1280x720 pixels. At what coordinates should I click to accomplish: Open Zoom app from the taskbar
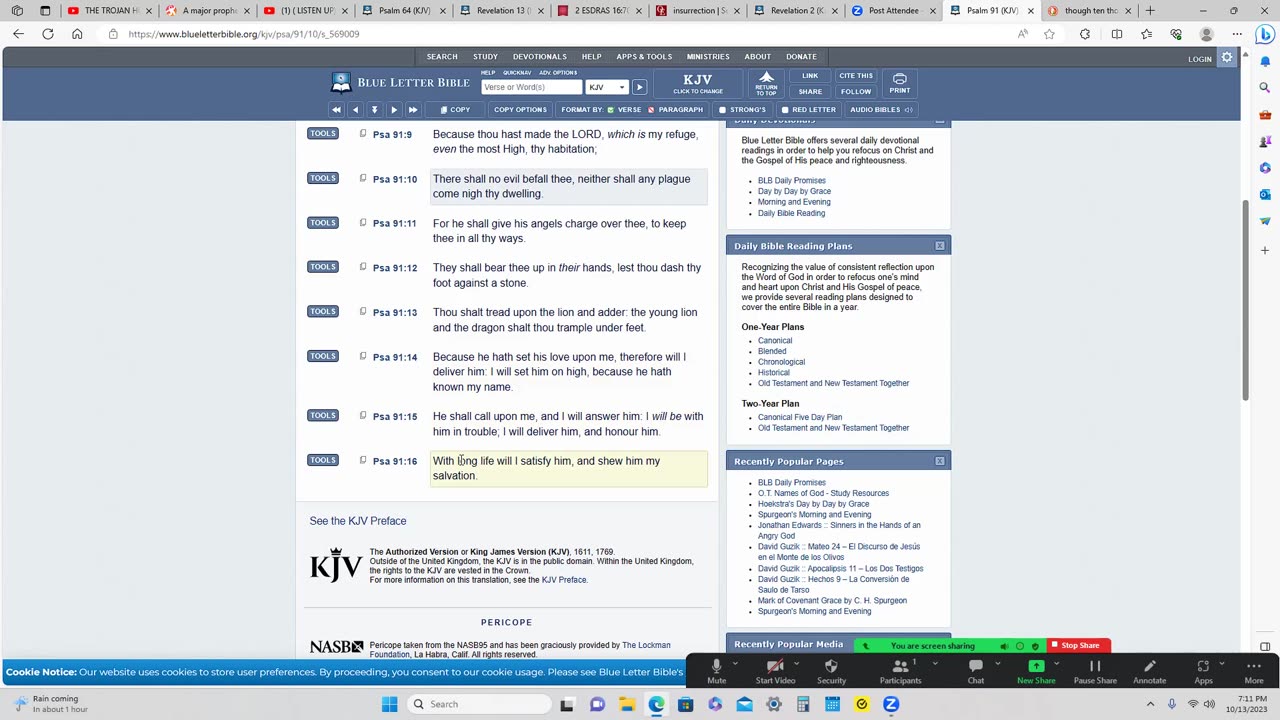coord(891,704)
